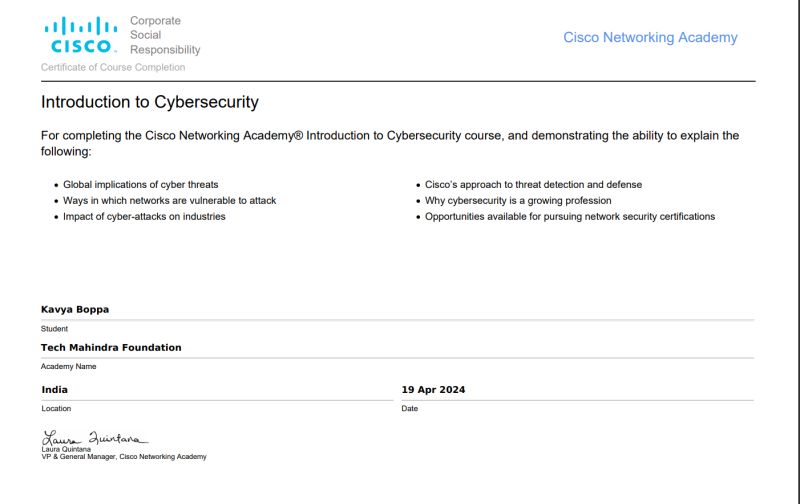
Task: Click Why cybersecurity is a growing profession
Action: 518,200
